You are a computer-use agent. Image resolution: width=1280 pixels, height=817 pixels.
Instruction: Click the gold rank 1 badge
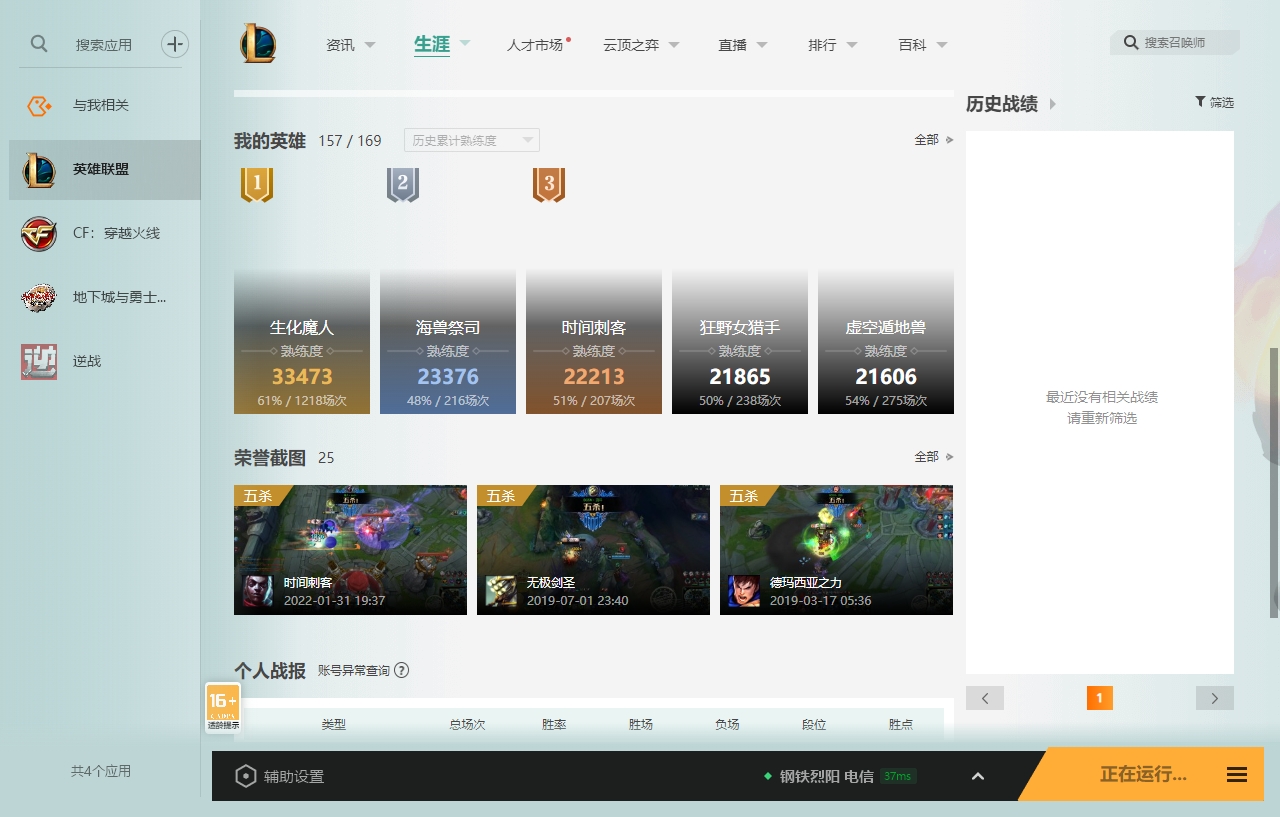point(257,185)
